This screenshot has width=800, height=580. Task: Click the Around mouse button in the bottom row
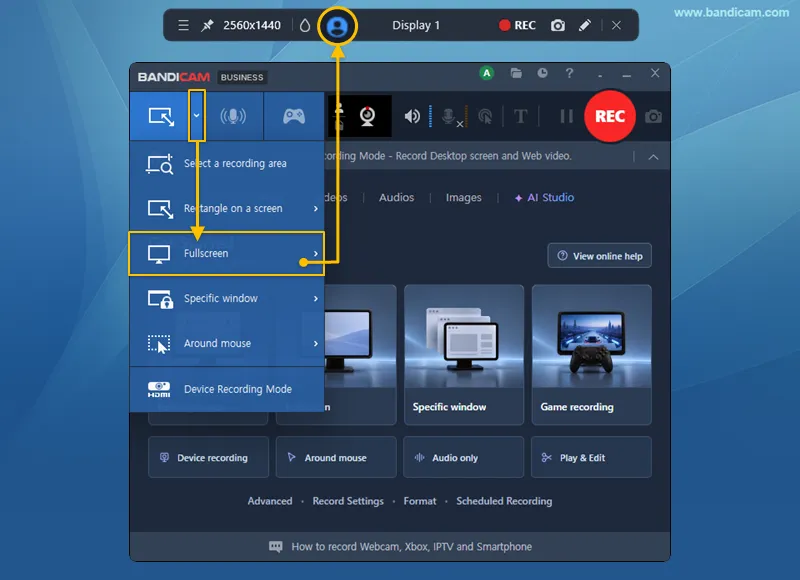[x=336, y=458]
